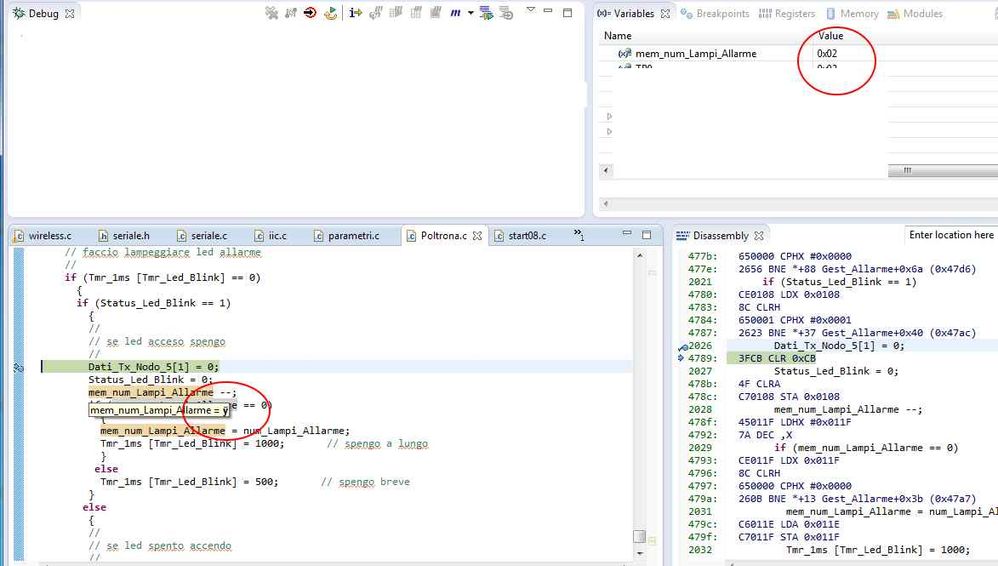Click left arrow of Variables Value-column scrollbar
This screenshot has width=998, height=566.
606,170
